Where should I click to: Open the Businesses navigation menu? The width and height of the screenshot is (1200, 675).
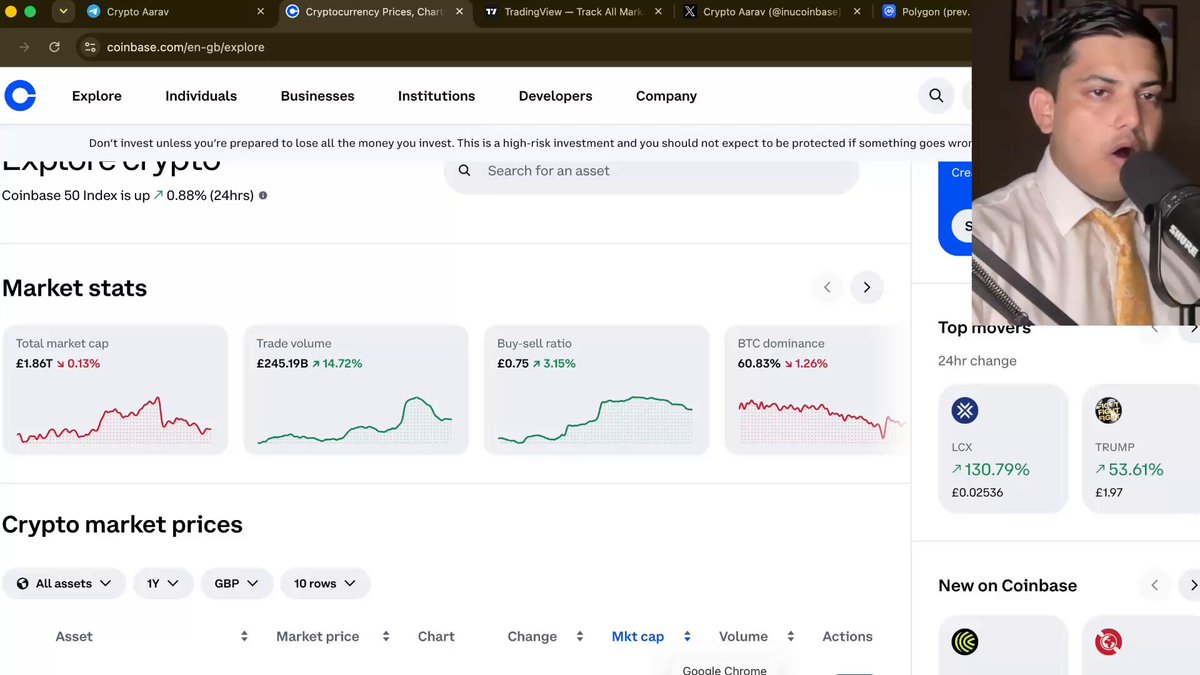pos(318,96)
